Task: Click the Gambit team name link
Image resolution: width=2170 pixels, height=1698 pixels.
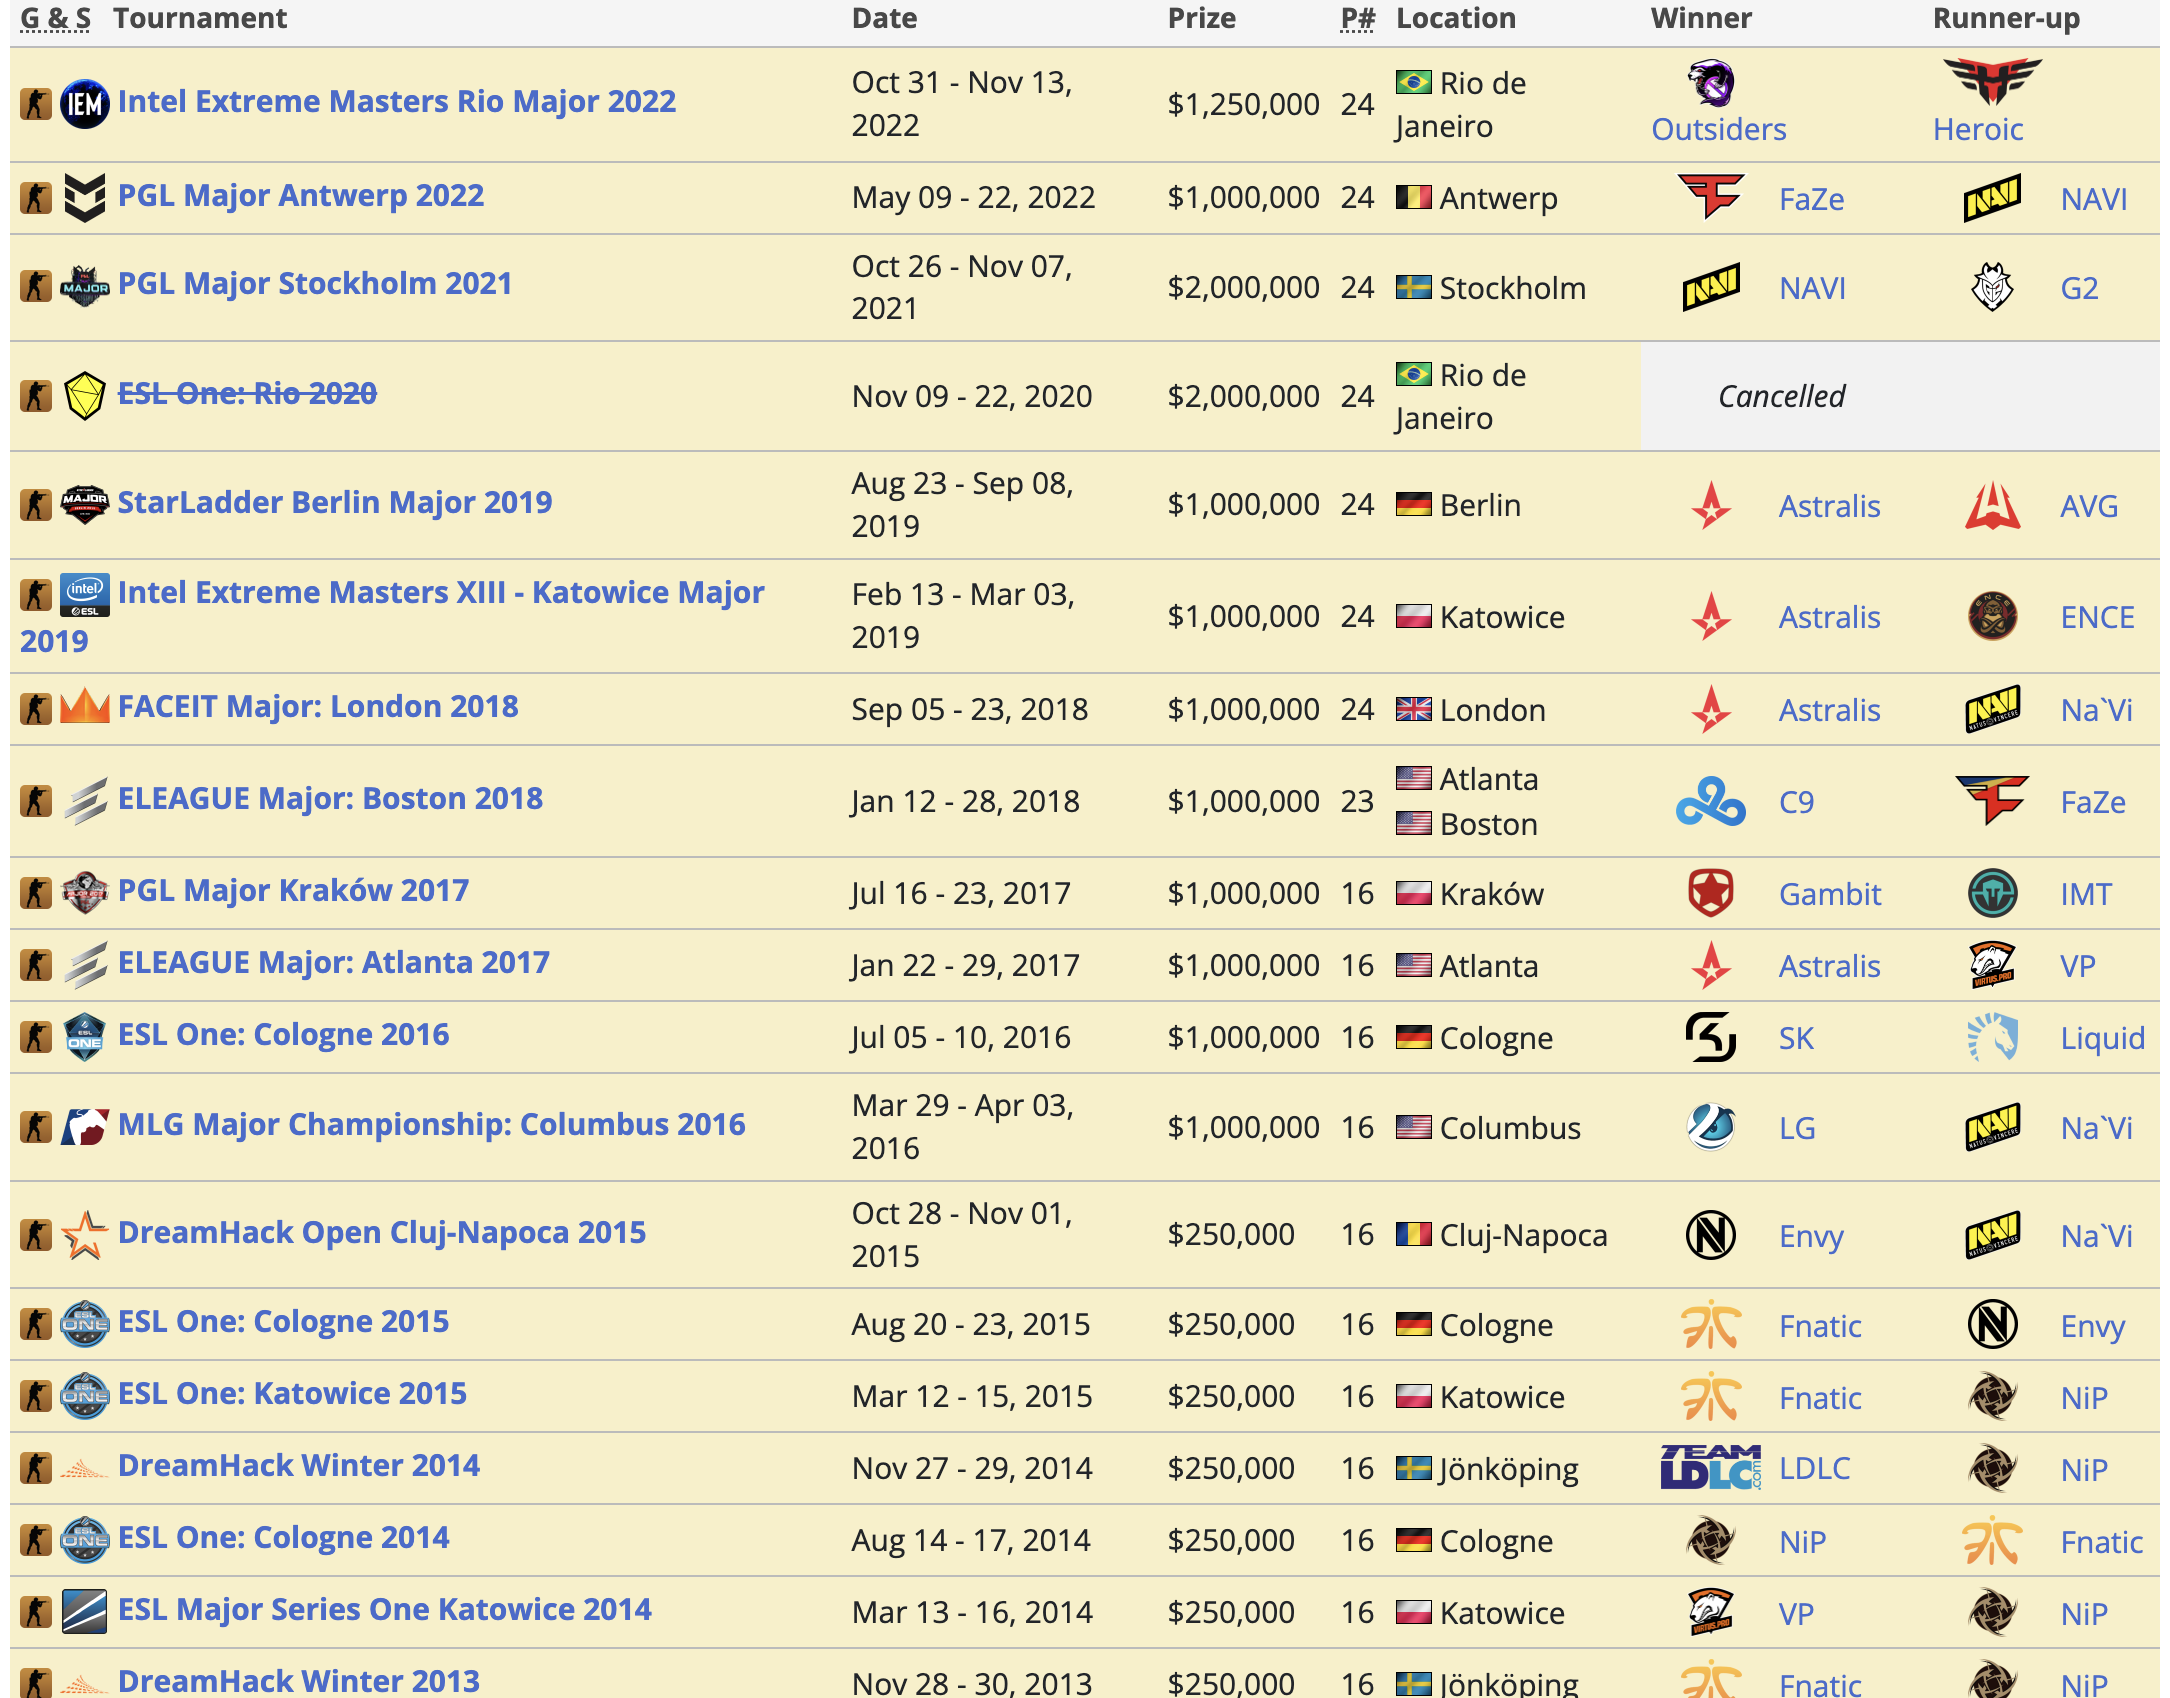Action: click(x=1830, y=894)
